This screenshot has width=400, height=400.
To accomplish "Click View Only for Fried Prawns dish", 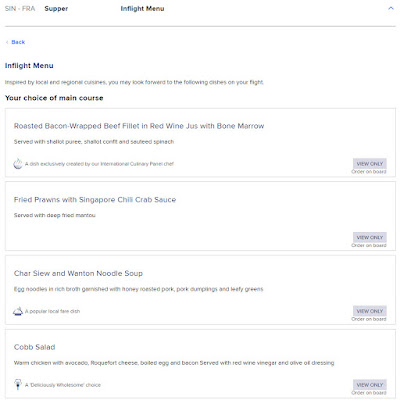I will (370, 237).
